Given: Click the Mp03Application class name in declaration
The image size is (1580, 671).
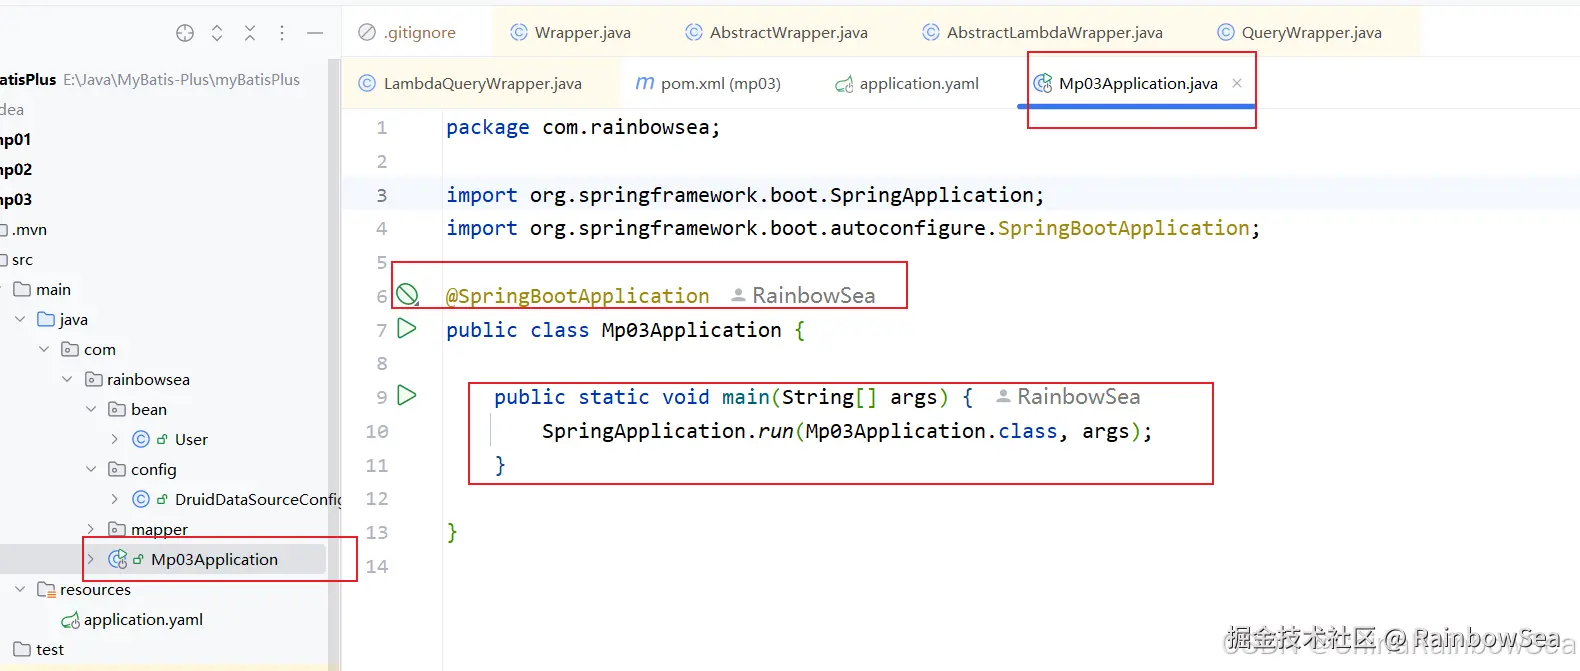Looking at the screenshot, I should click(691, 330).
